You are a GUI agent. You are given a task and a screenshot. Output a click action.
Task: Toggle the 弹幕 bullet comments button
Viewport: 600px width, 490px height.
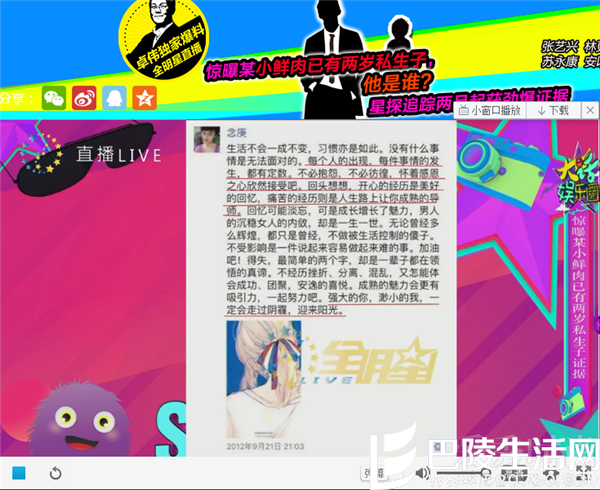pos(372,473)
